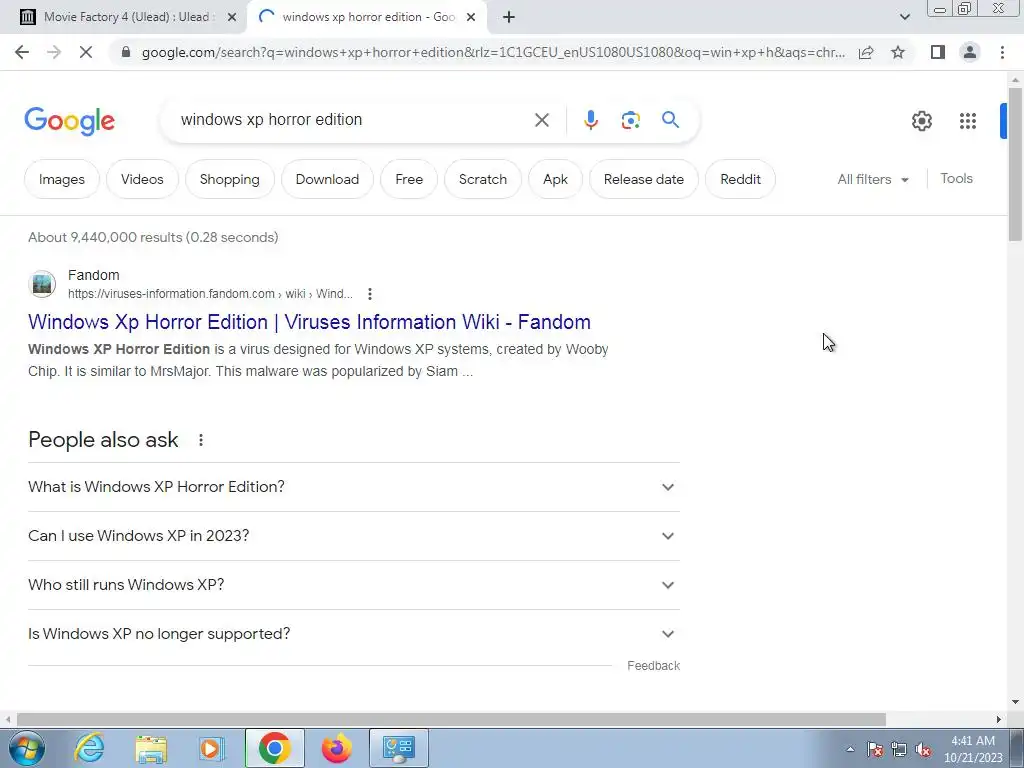Close the Movie Factory 4 tab
This screenshot has width=1024, height=768.
coord(231,17)
